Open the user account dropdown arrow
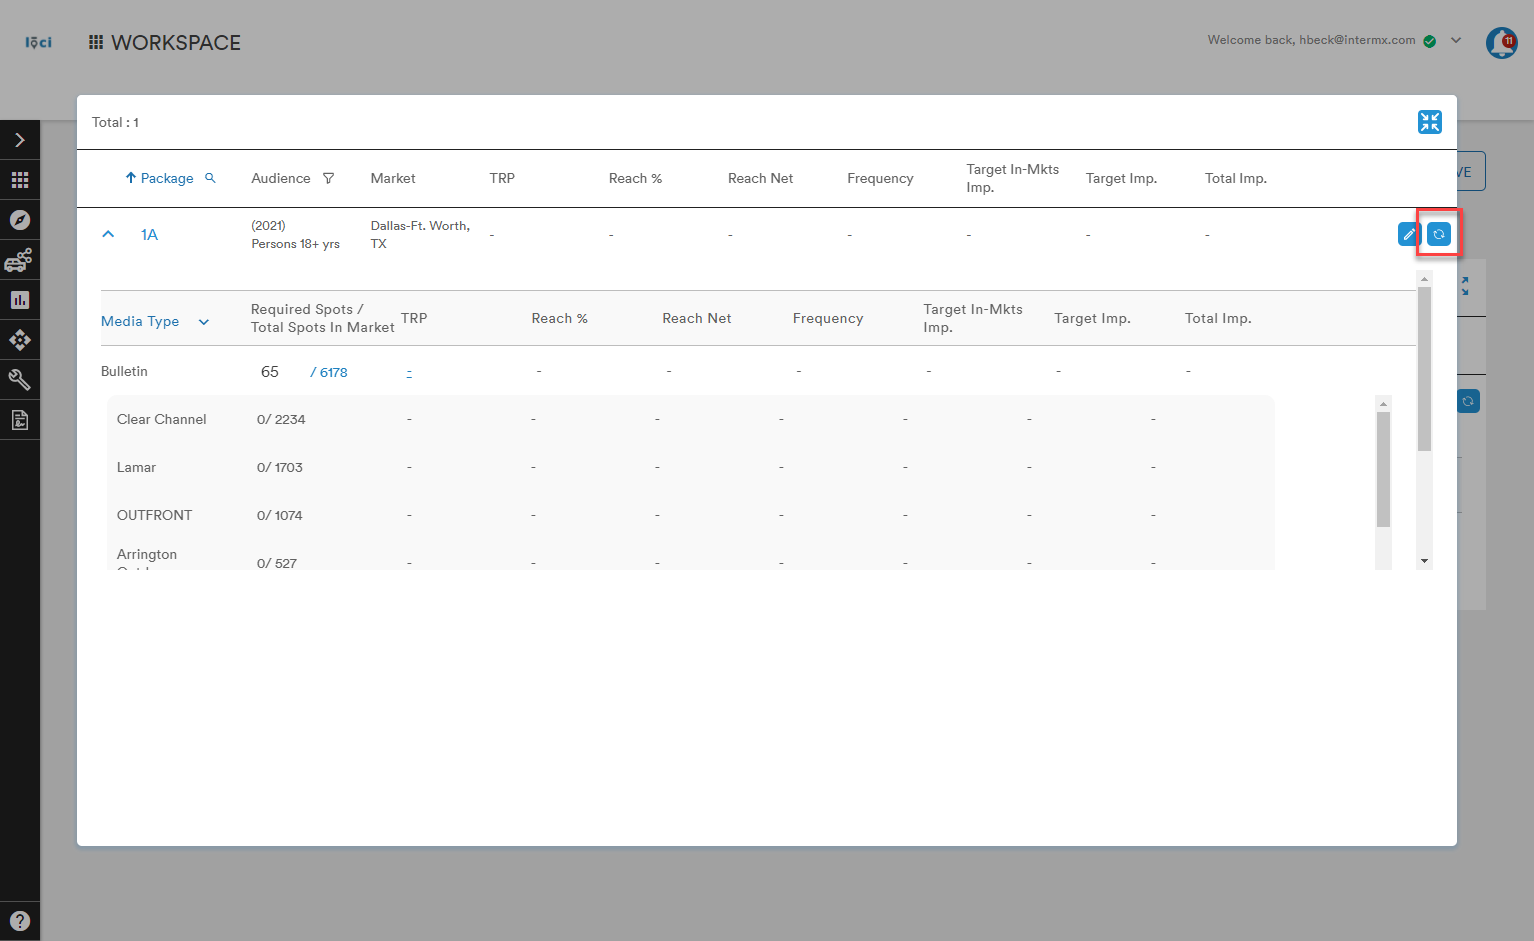Screen dimensions: 1534x941 [x=1456, y=41]
